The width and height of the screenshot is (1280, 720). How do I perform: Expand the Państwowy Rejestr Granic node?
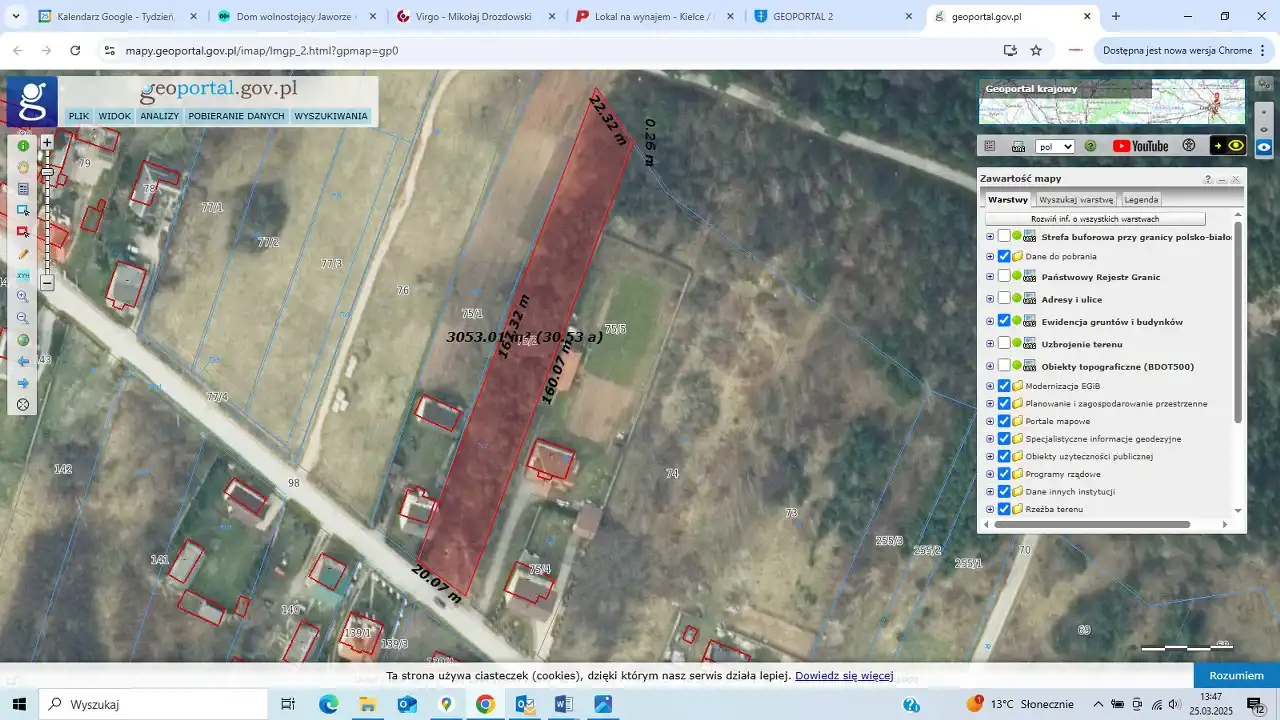[990, 277]
